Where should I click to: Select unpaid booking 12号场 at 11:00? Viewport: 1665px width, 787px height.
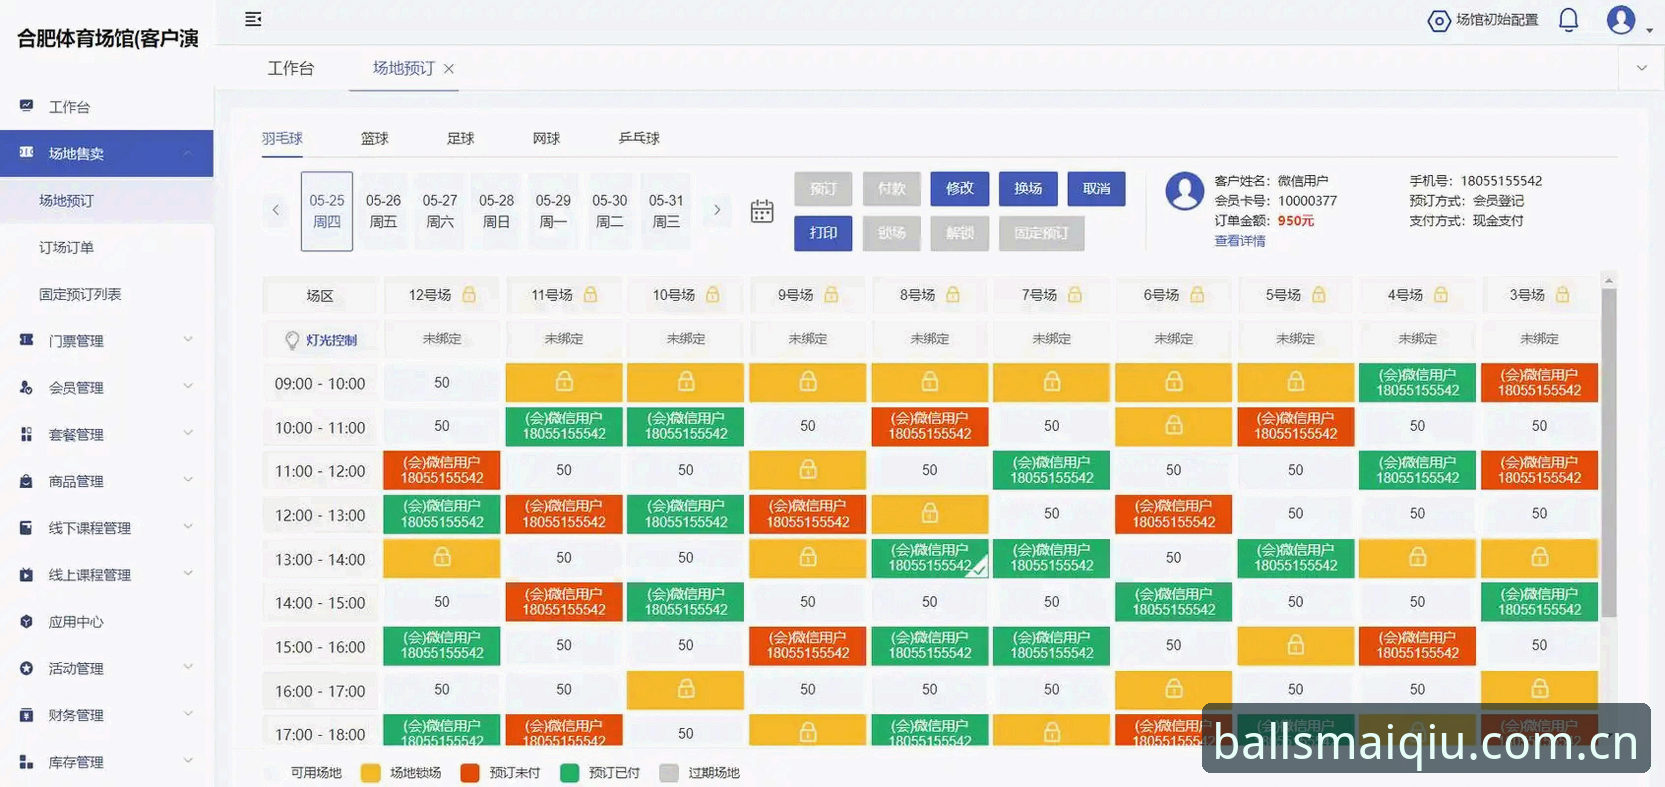click(x=442, y=470)
